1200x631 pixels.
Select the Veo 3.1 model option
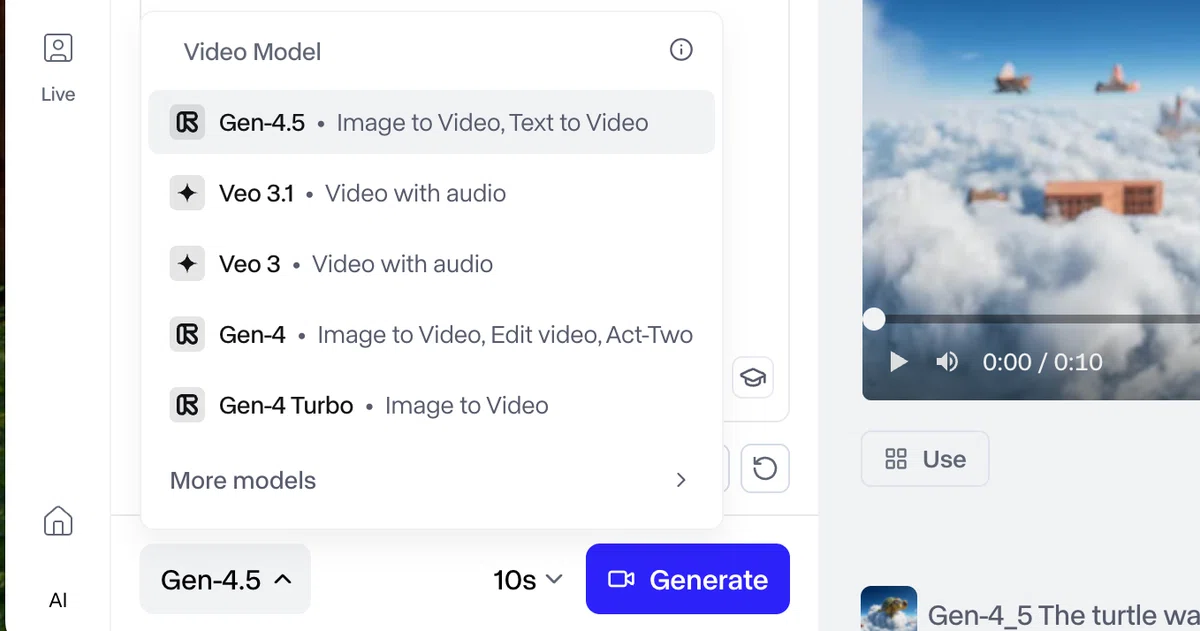(x=432, y=193)
